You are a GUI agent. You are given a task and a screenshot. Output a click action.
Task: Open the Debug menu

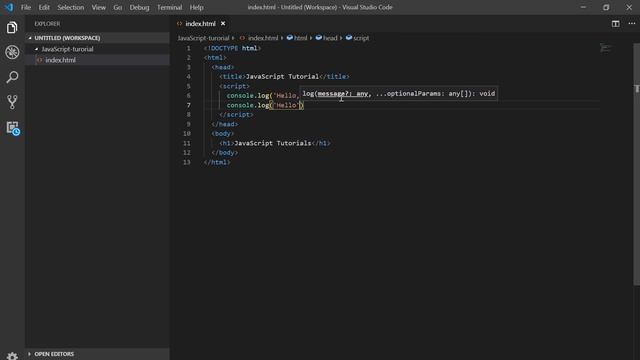[139, 7]
